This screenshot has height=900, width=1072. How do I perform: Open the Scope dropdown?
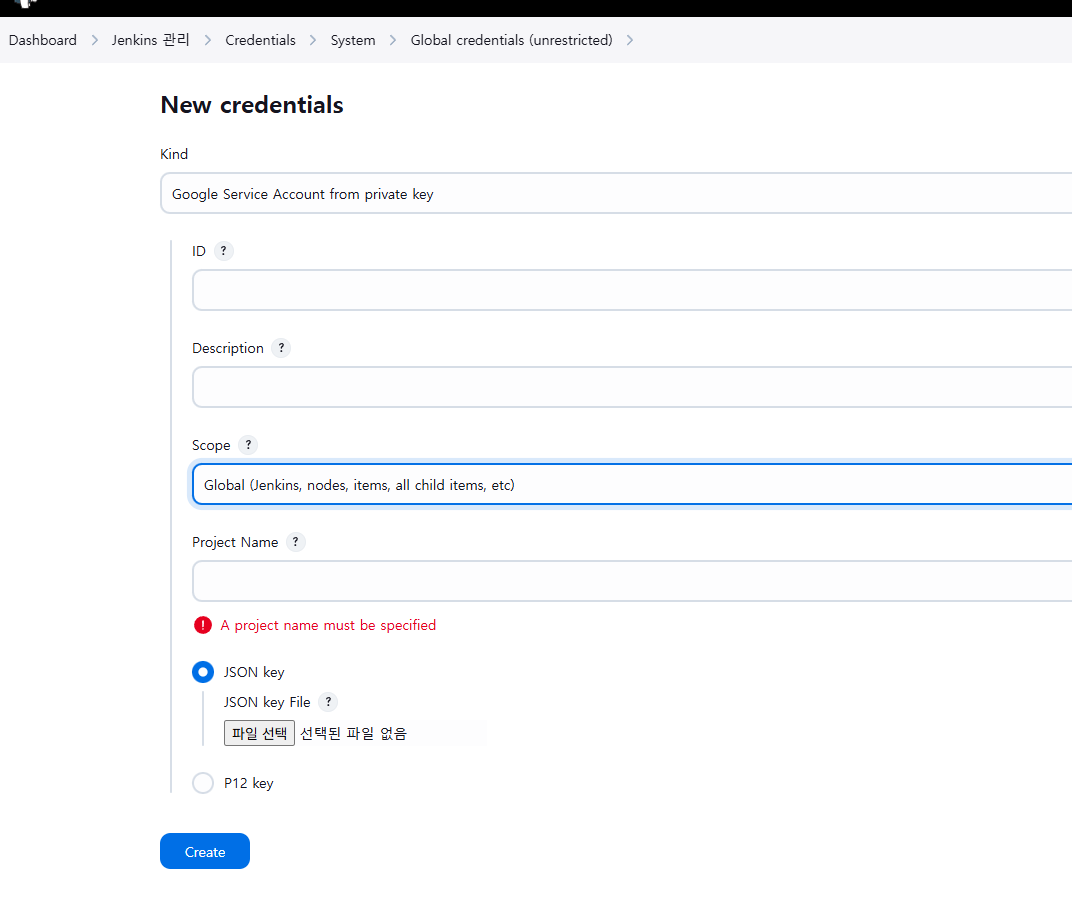pyautogui.click(x=632, y=484)
